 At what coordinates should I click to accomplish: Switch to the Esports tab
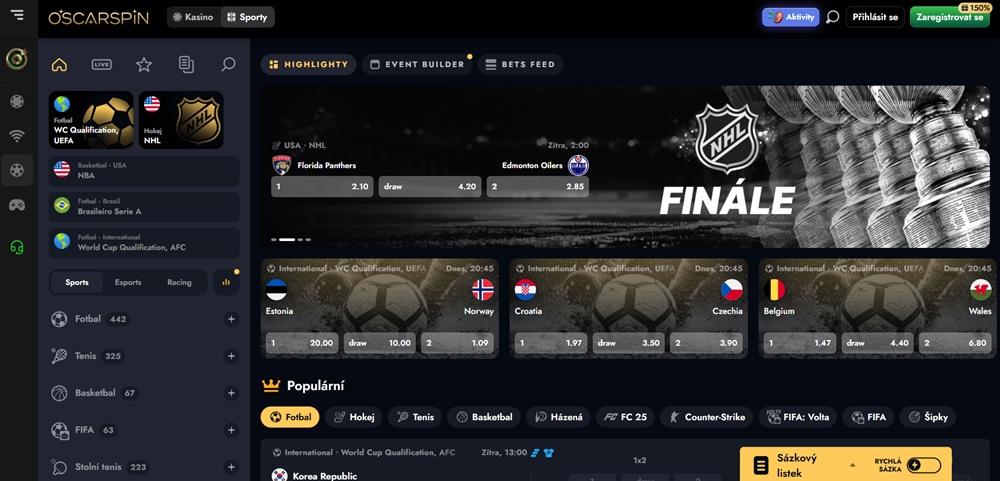coord(128,282)
